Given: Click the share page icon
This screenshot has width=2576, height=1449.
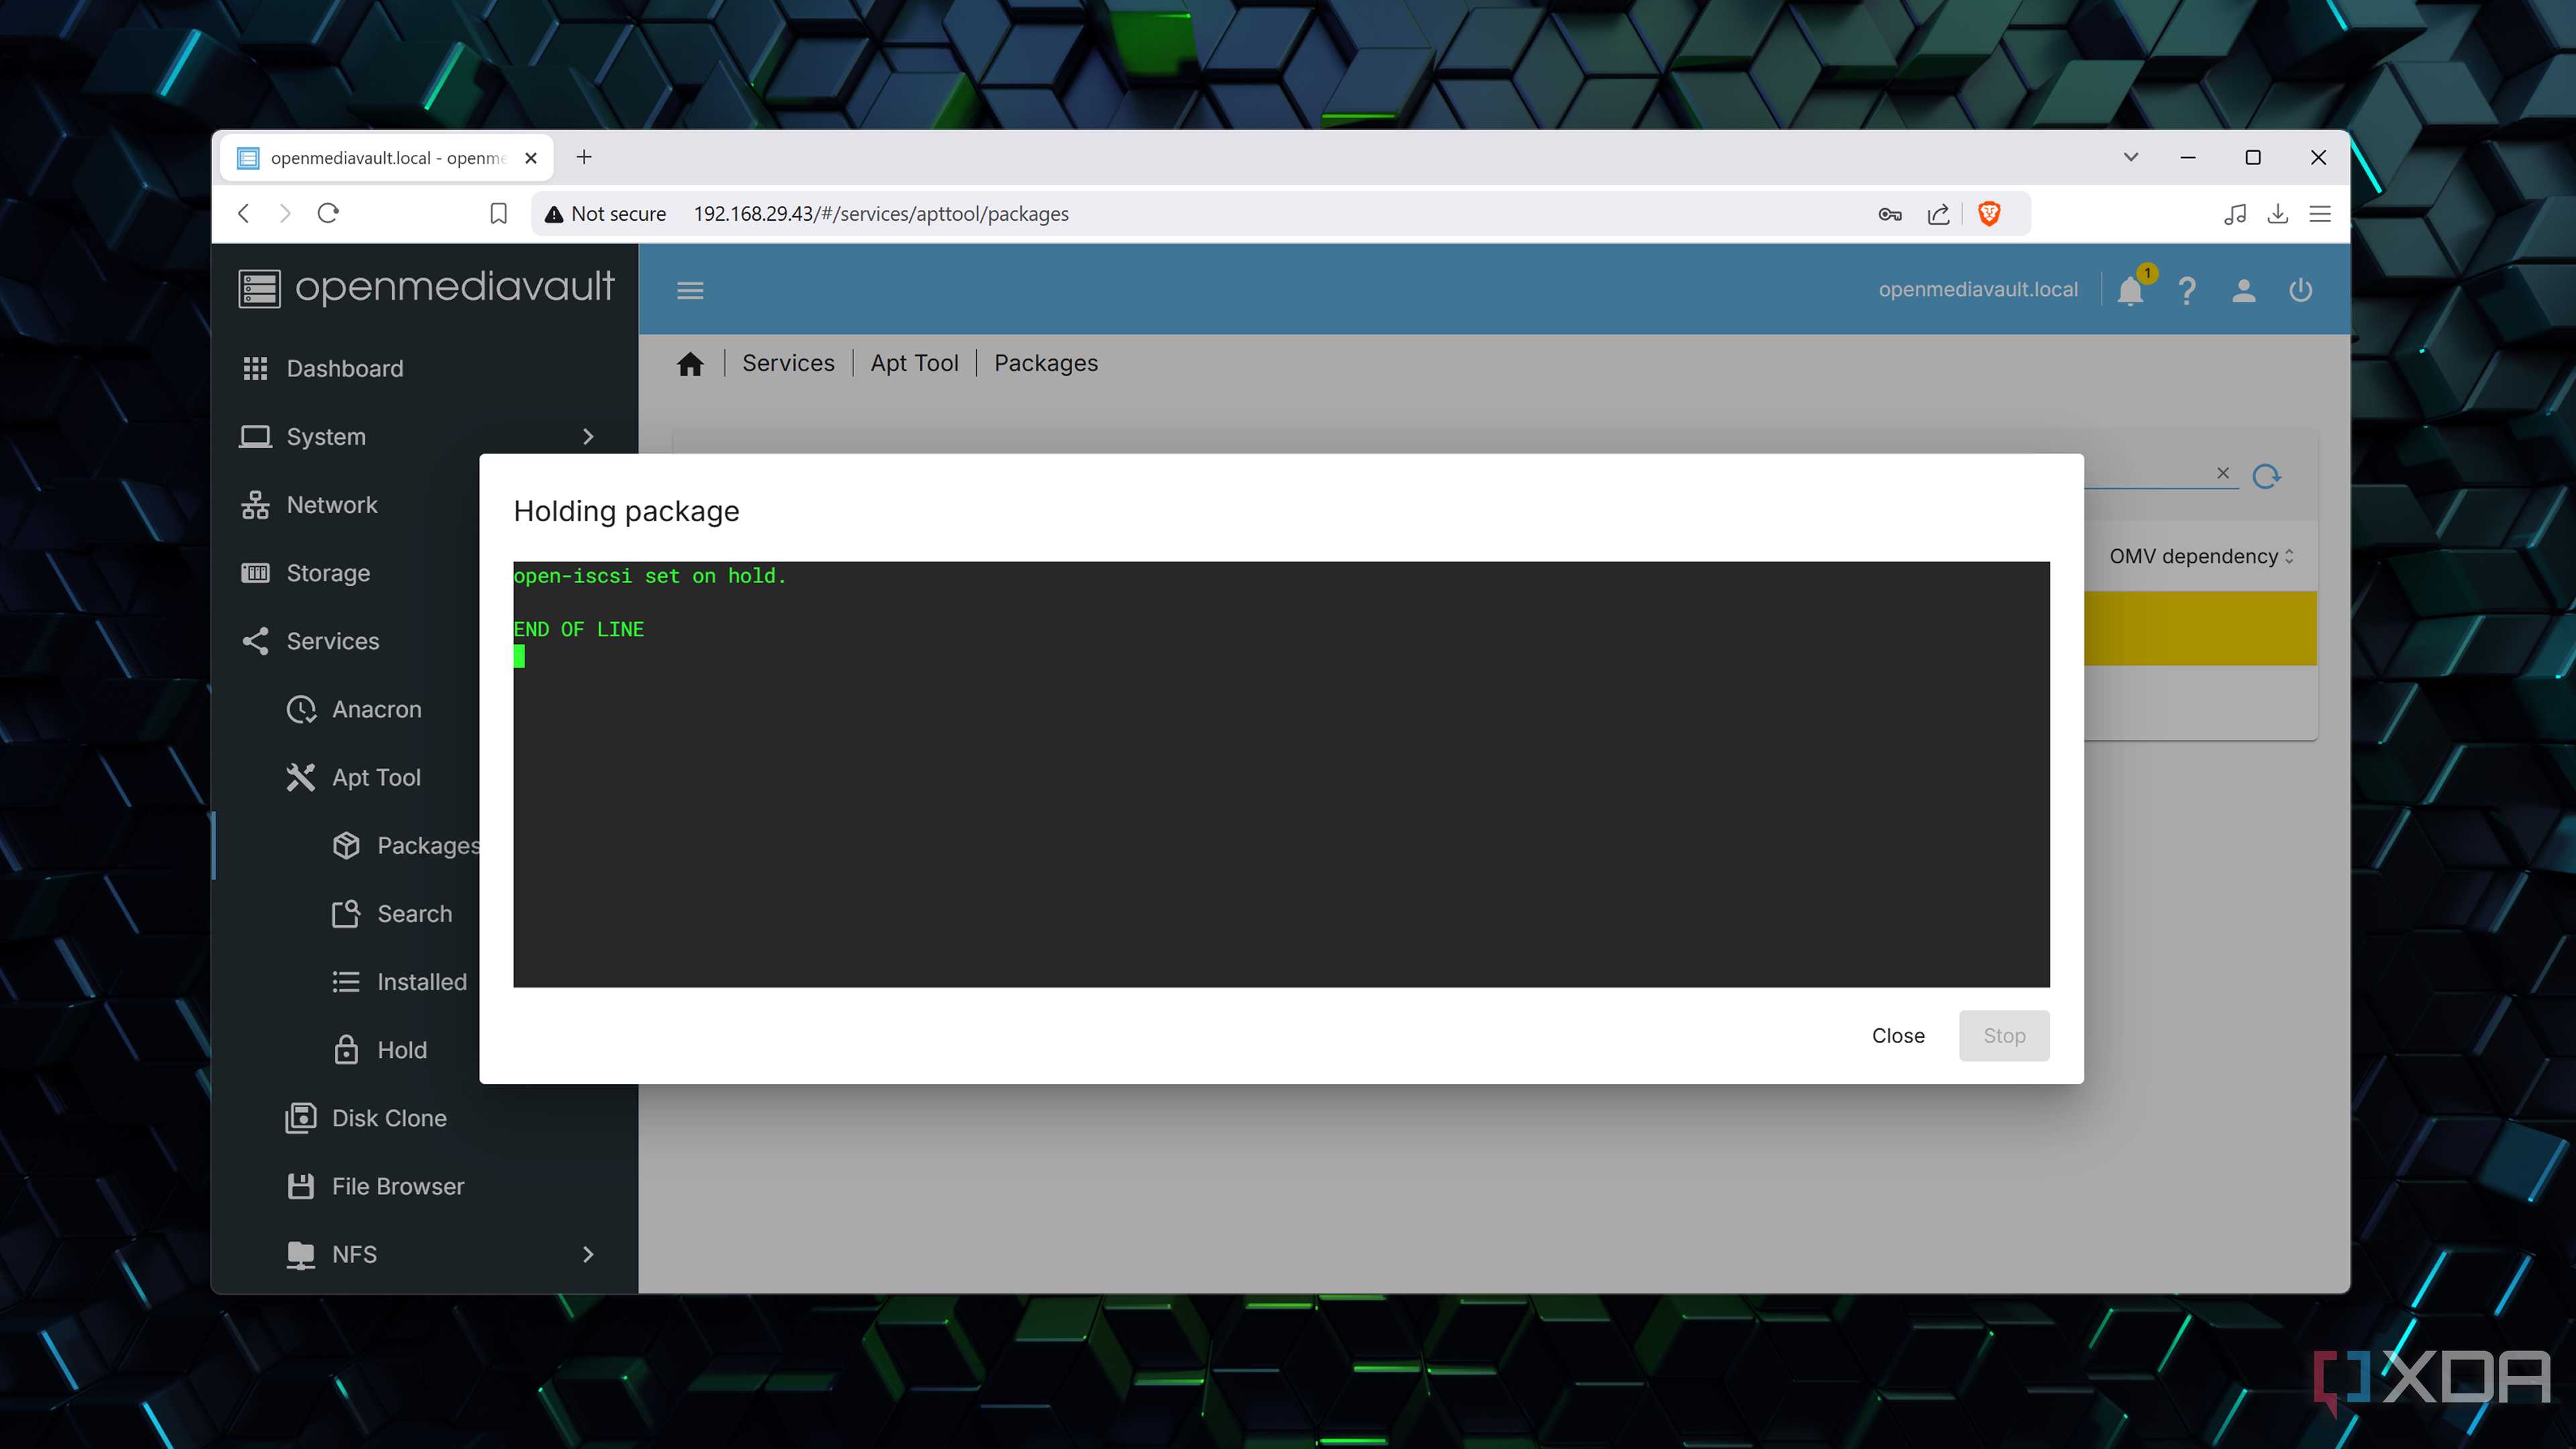Looking at the screenshot, I should click(1938, 214).
